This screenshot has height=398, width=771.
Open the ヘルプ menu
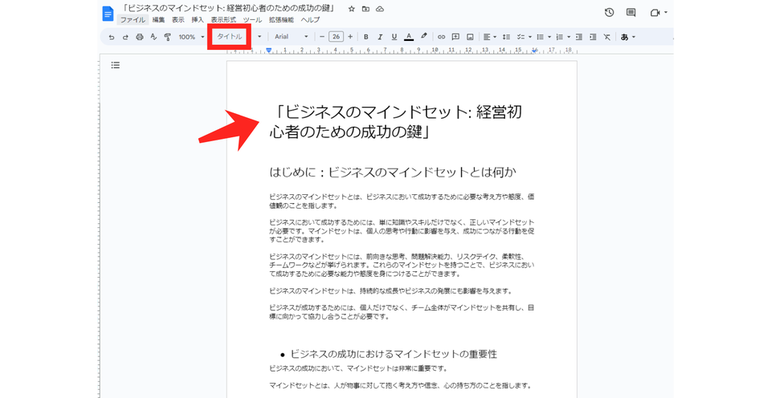310,20
